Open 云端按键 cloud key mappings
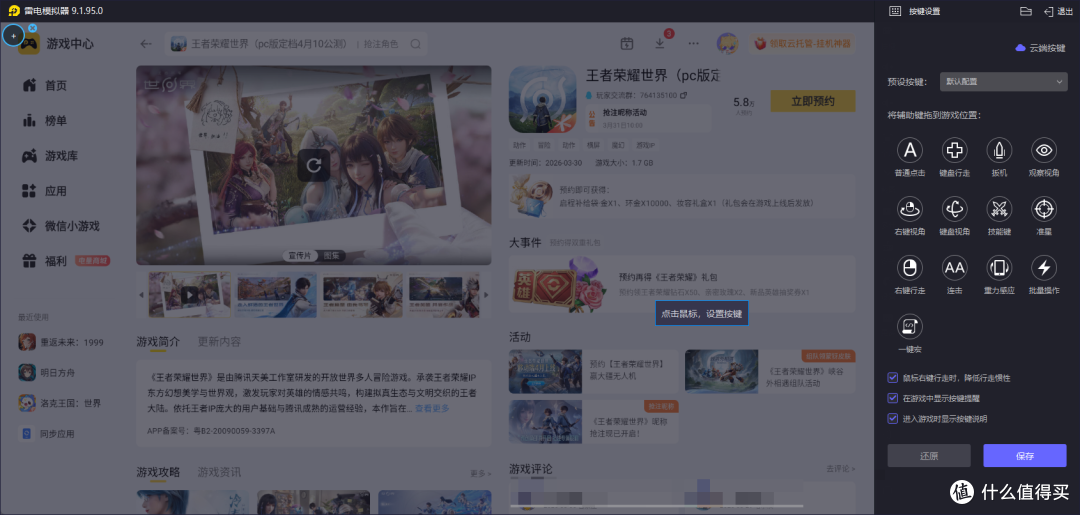Viewport: 1080px width, 515px height. click(x=1040, y=48)
